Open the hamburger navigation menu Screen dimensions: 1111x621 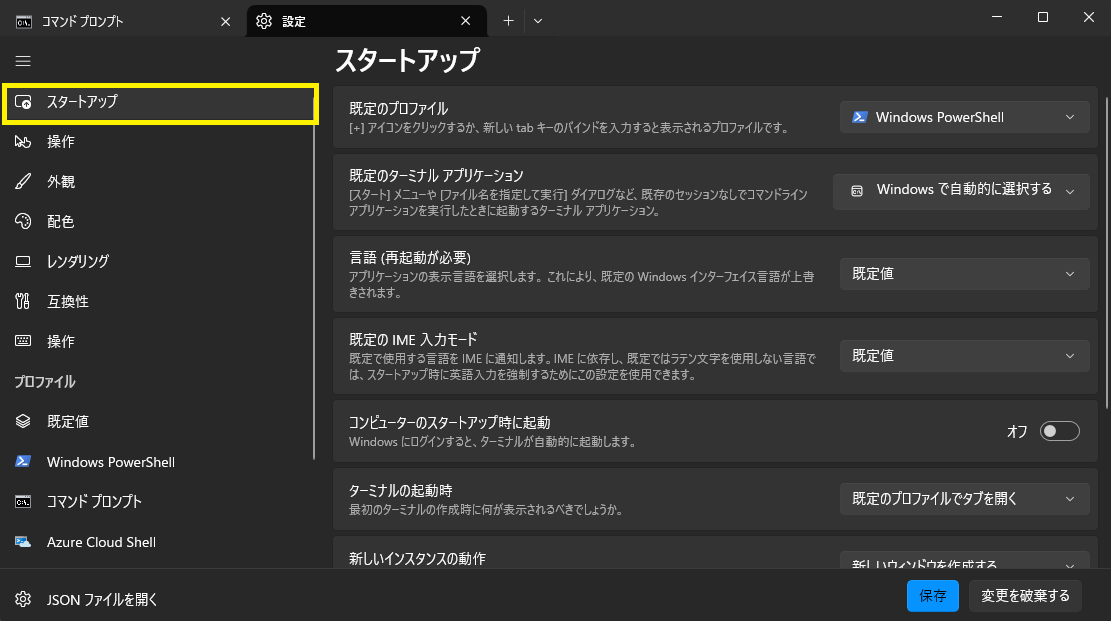coord(23,61)
